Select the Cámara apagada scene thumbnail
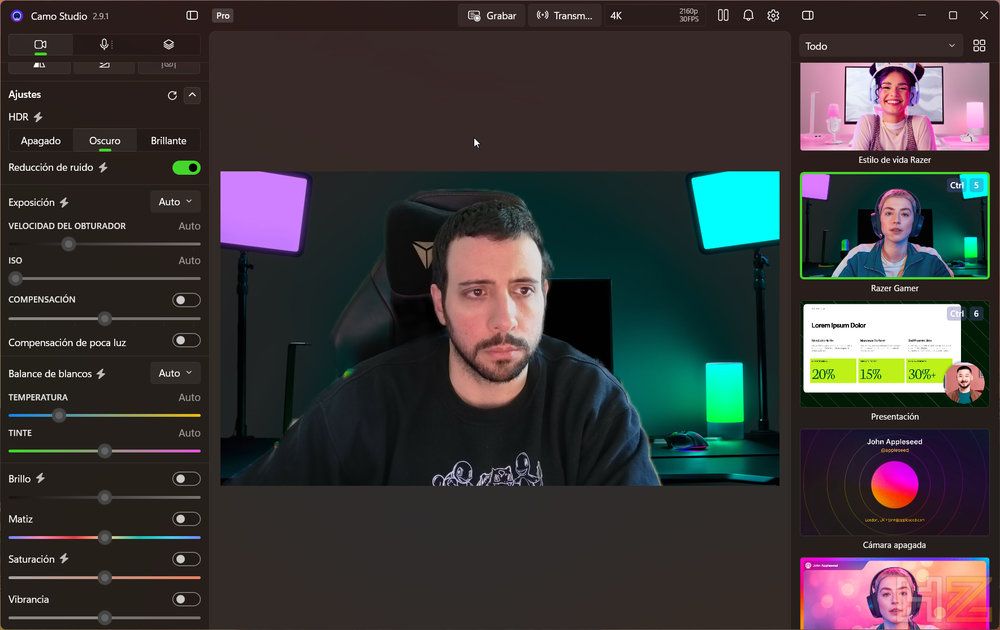The height and width of the screenshot is (630, 1000). [x=894, y=483]
